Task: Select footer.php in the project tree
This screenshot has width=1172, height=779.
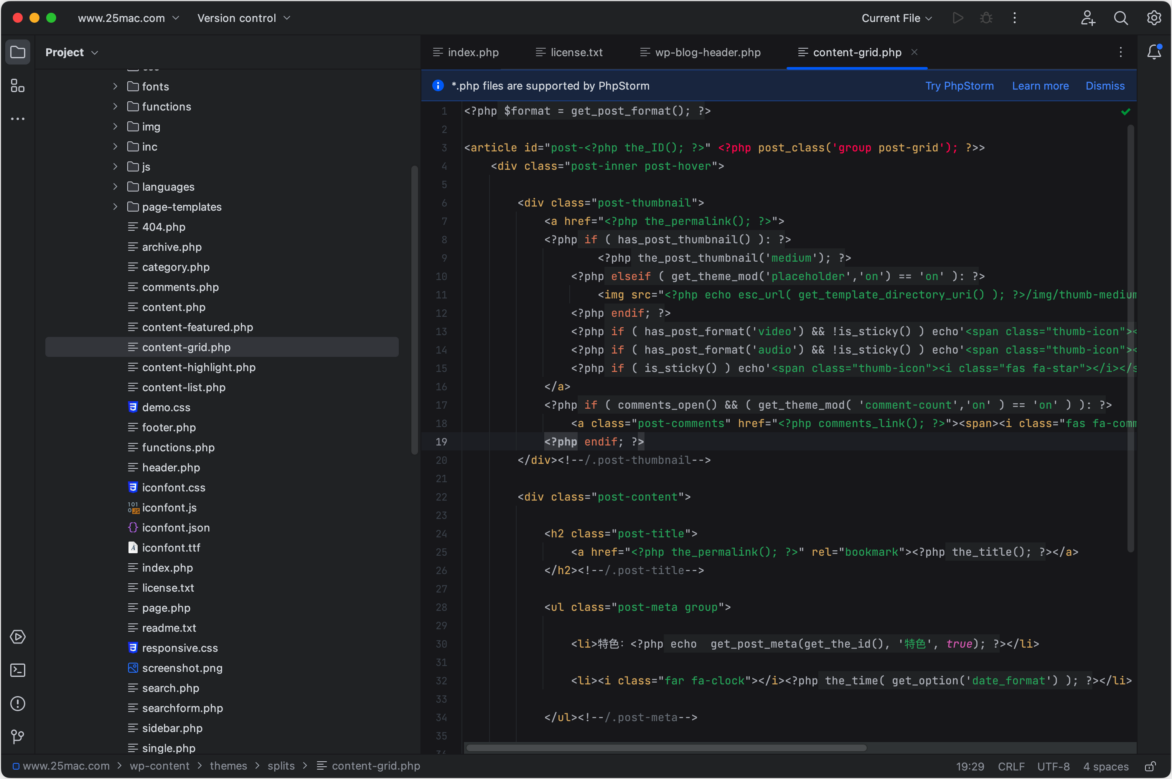Action: (169, 428)
